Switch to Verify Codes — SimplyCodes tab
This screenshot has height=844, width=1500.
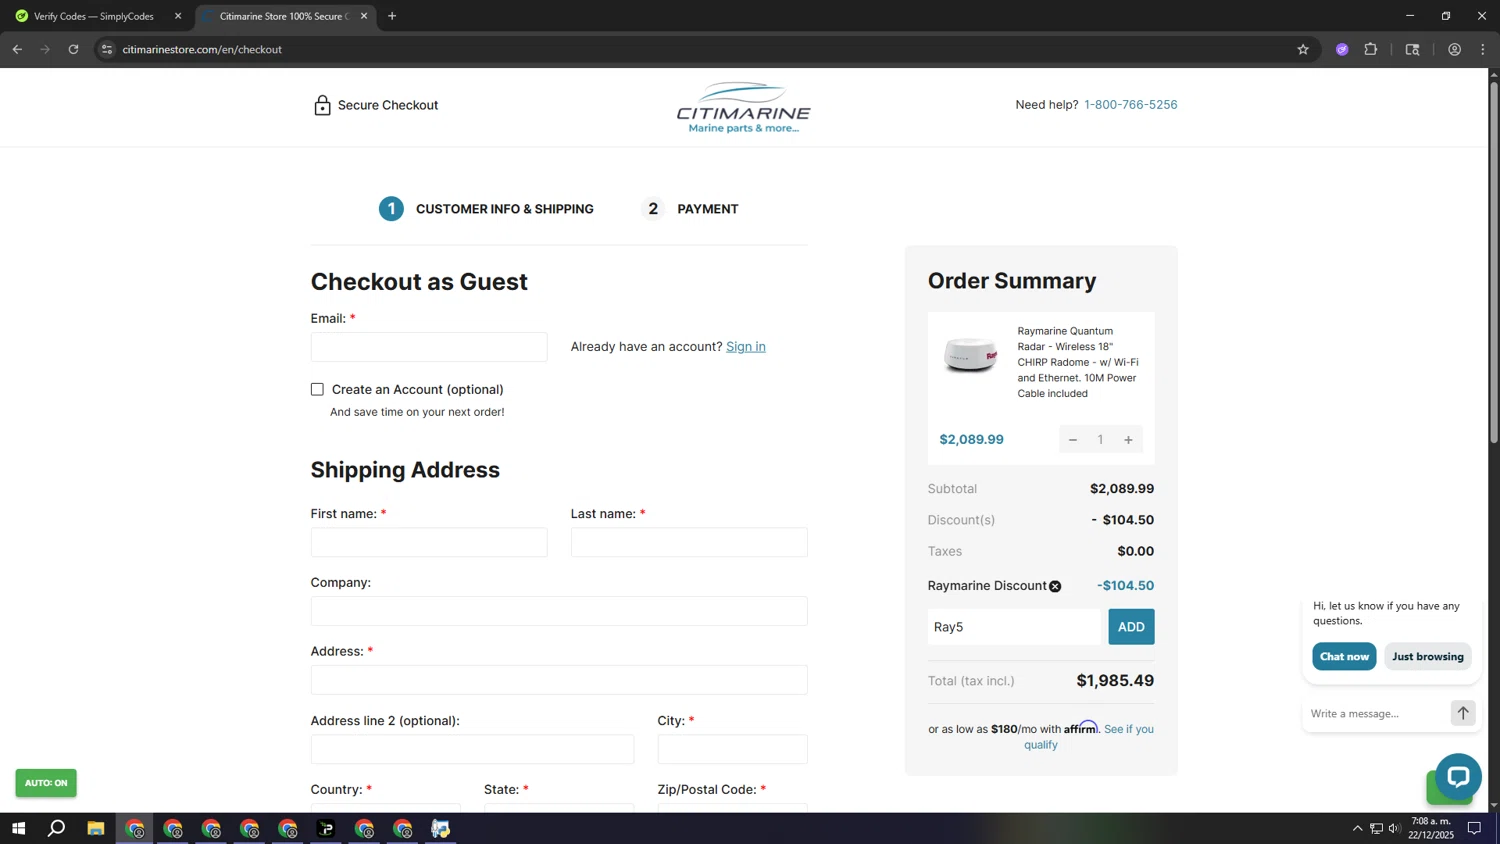pyautogui.click(x=94, y=16)
